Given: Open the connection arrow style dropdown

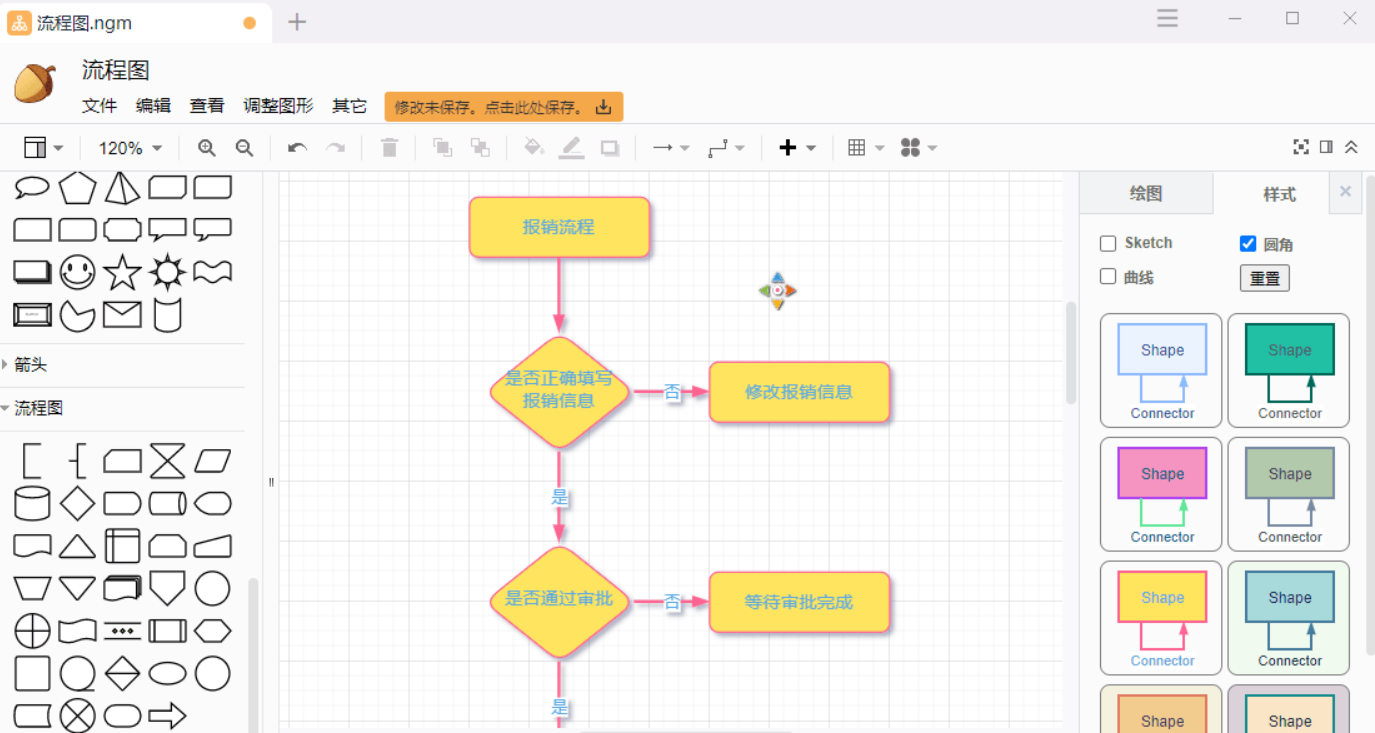Looking at the screenshot, I should click(671, 148).
